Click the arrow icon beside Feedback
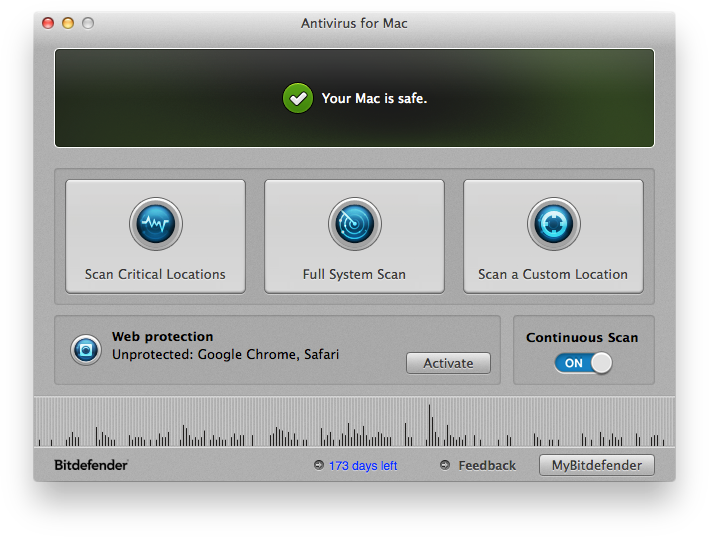709x537 pixels. coord(445,465)
